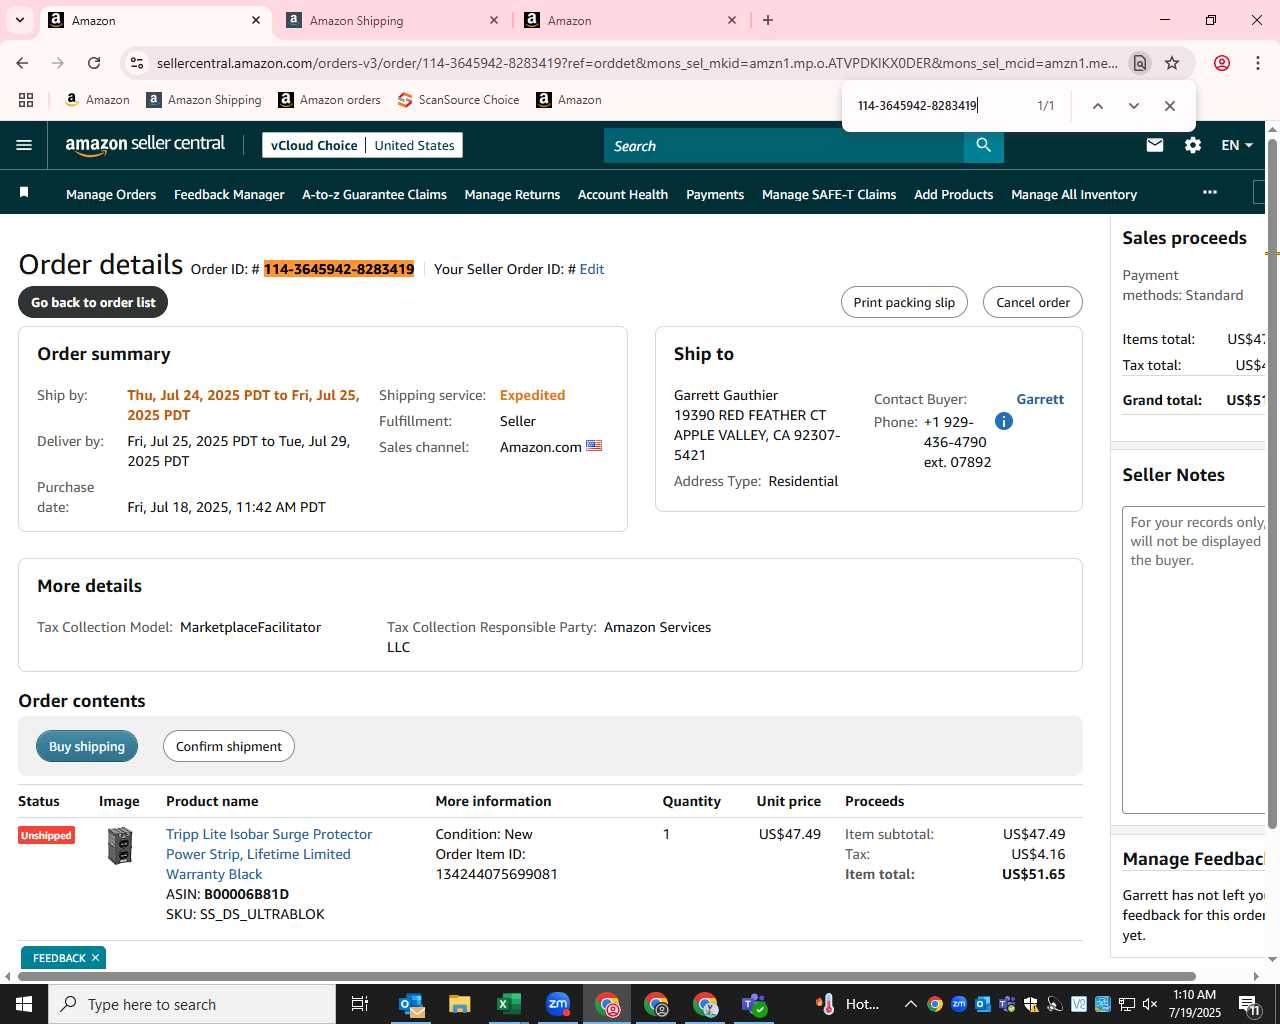1280x1024 pixels.
Task: Click the vCloud Choice United States selector
Action: pyautogui.click(x=362, y=145)
